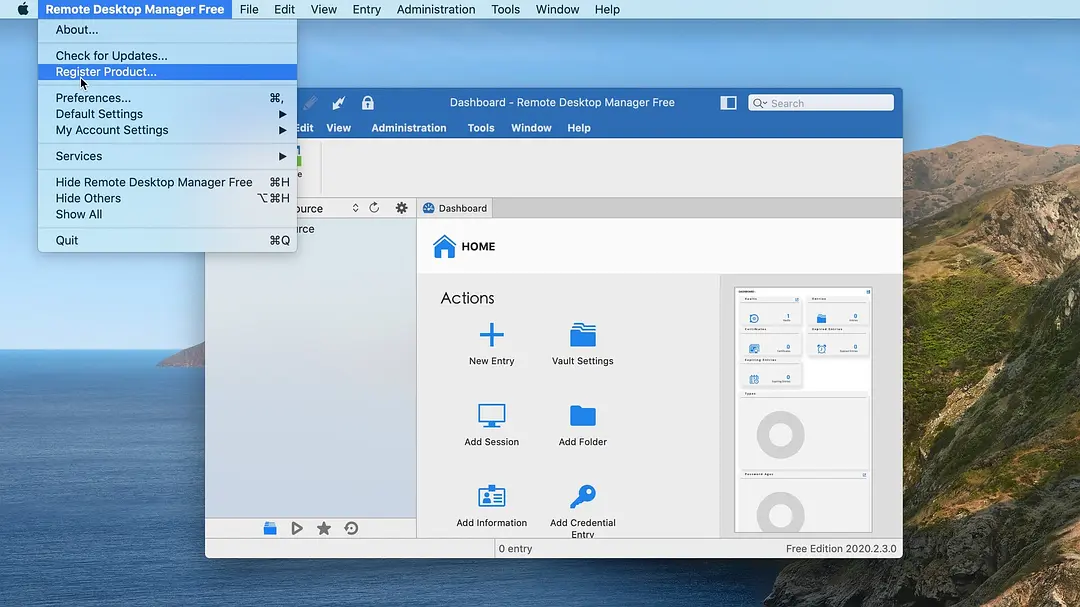
Task: Expand the Services submenu
Action: [167, 156]
